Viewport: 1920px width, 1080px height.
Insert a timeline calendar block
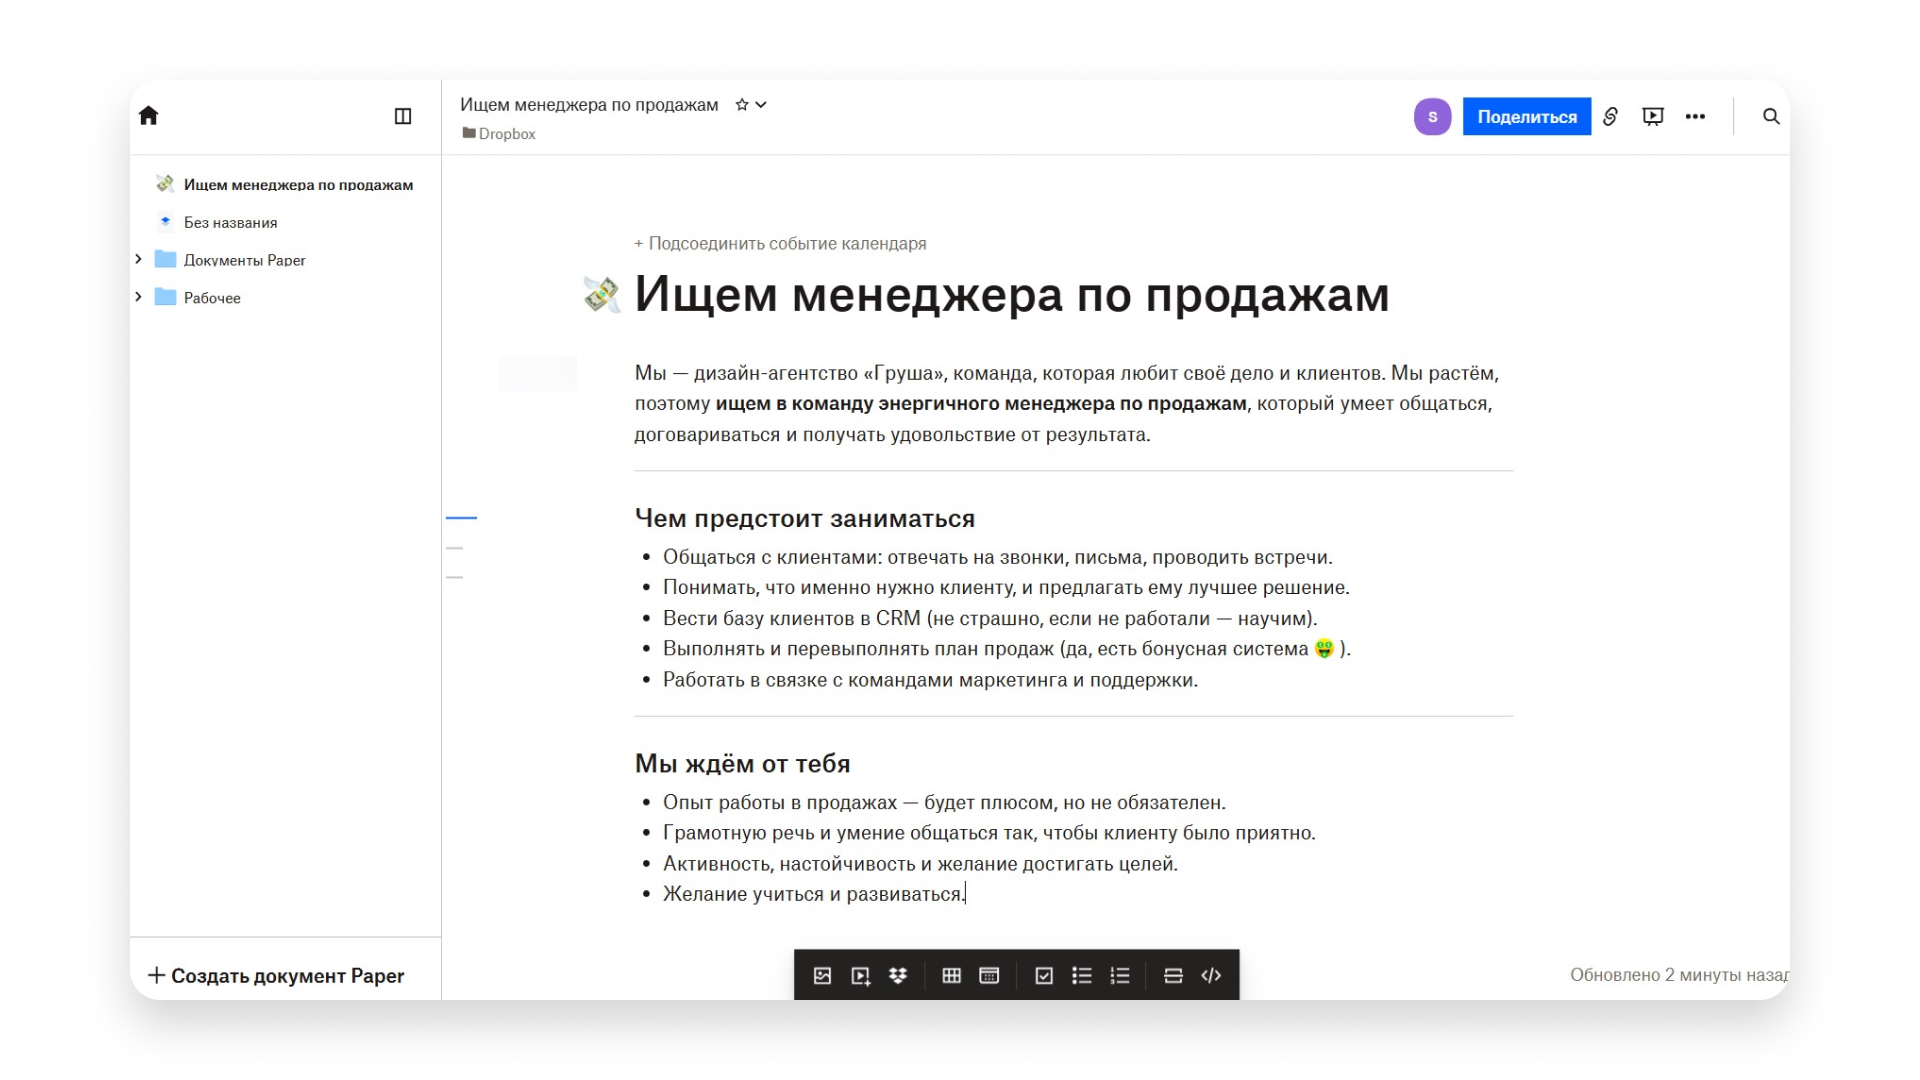click(x=990, y=976)
